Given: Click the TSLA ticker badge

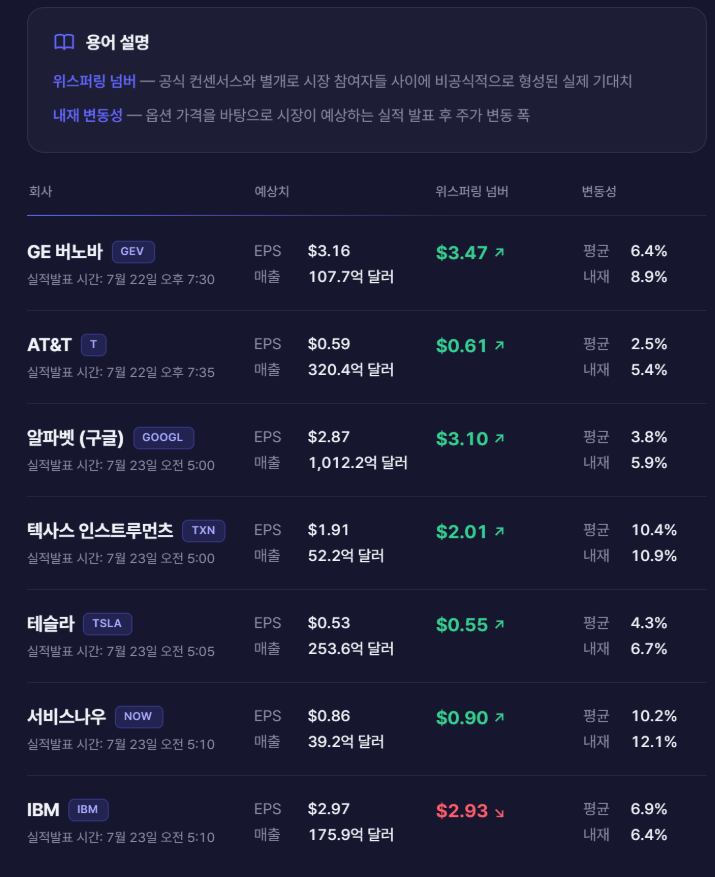Looking at the screenshot, I should [x=107, y=623].
